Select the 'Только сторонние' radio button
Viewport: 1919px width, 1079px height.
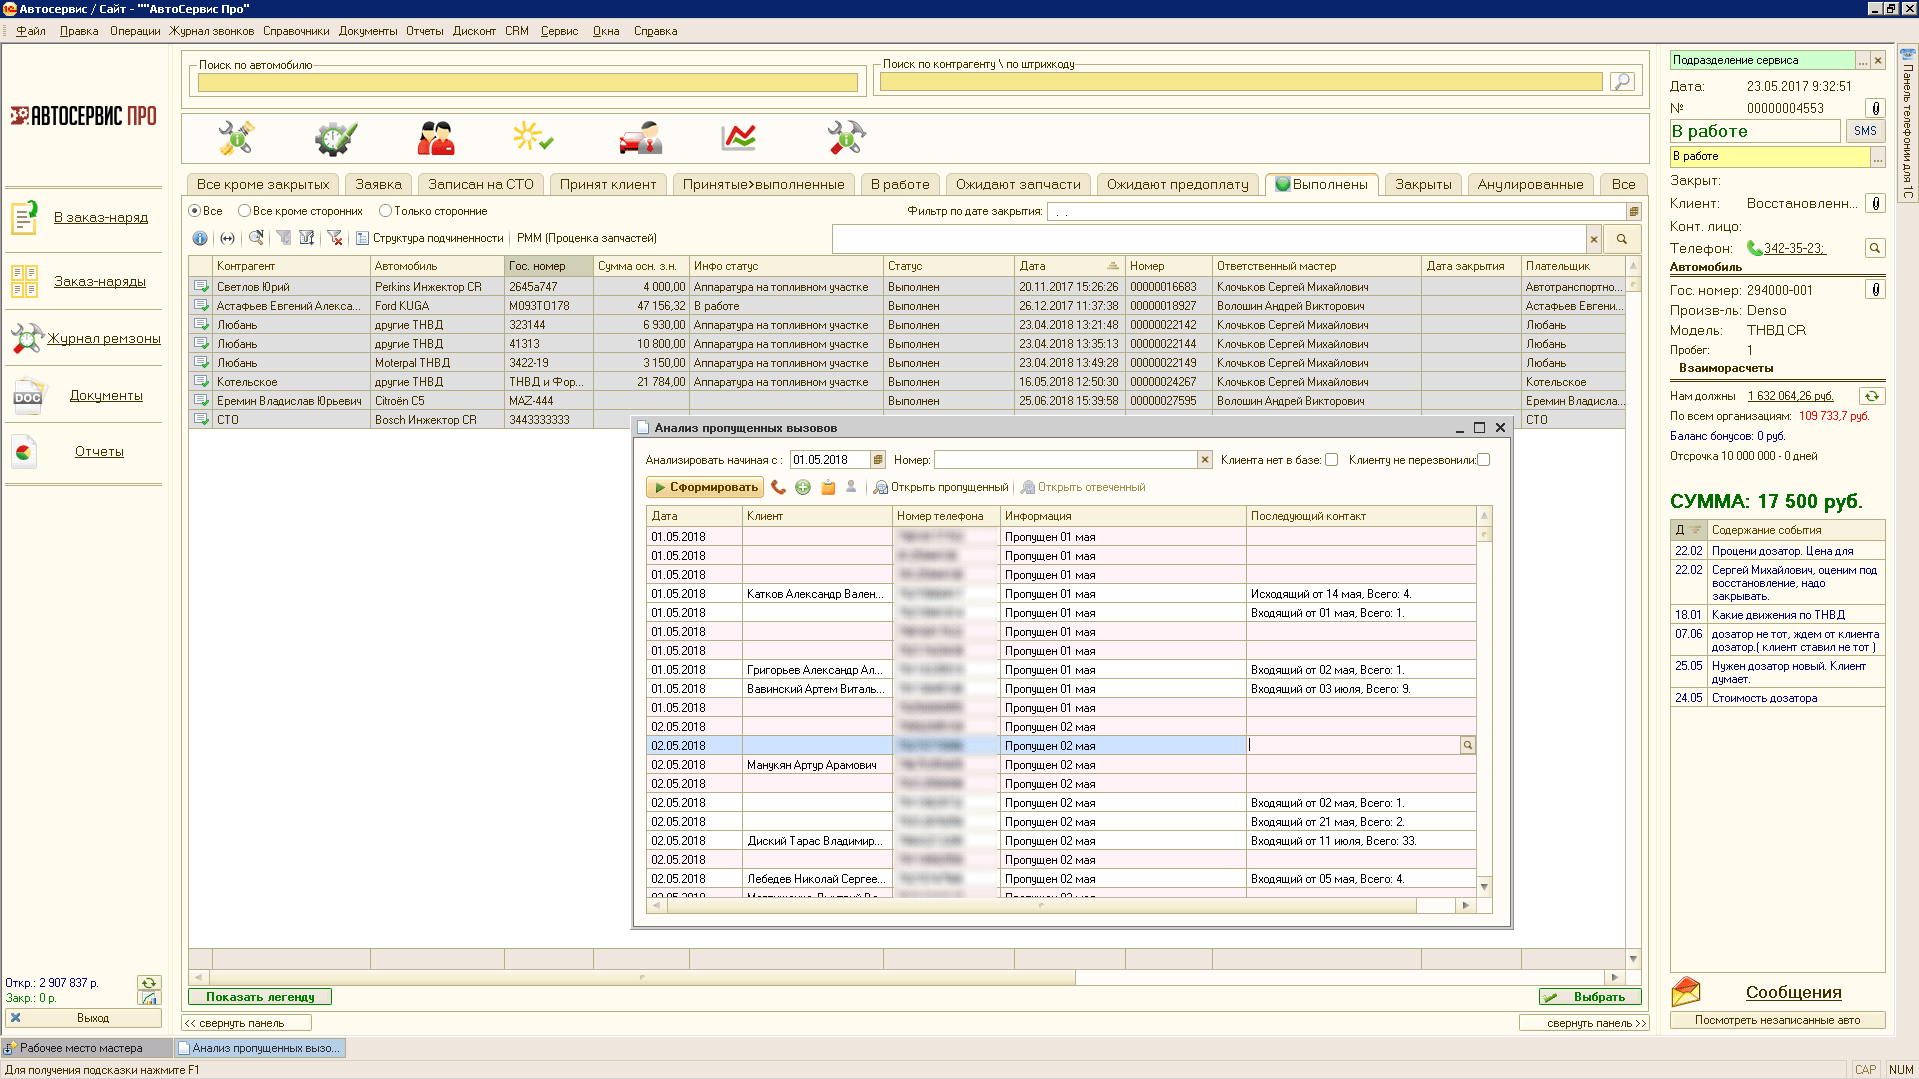click(x=385, y=211)
